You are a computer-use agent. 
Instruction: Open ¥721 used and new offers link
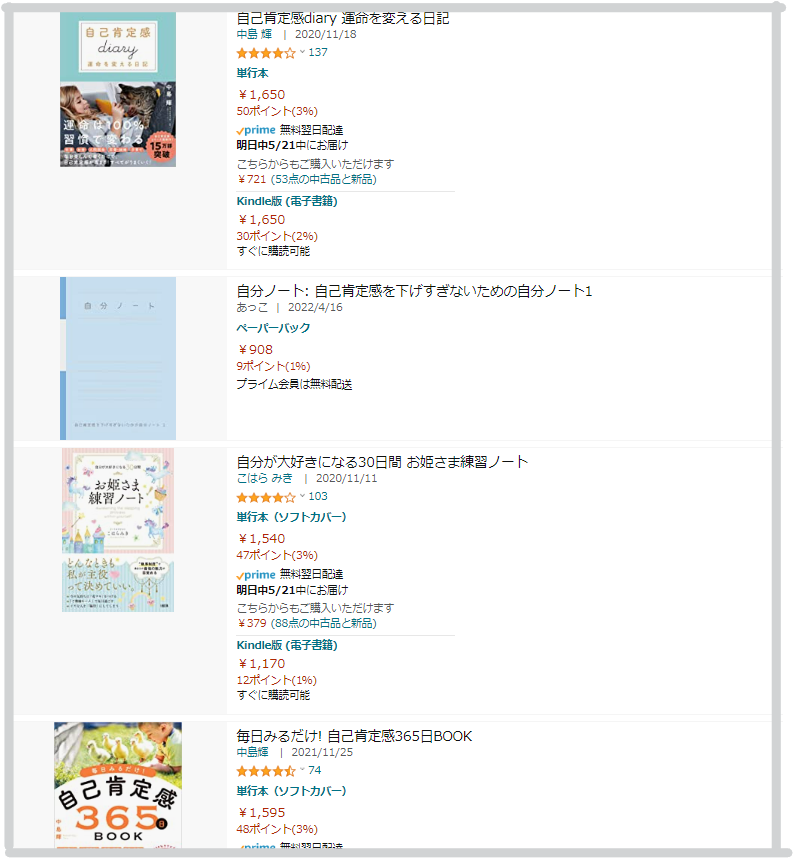[306, 179]
